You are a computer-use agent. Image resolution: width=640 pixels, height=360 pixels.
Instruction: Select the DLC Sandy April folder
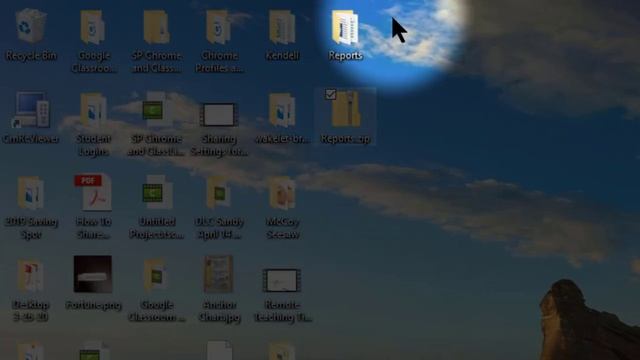tap(219, 193)
